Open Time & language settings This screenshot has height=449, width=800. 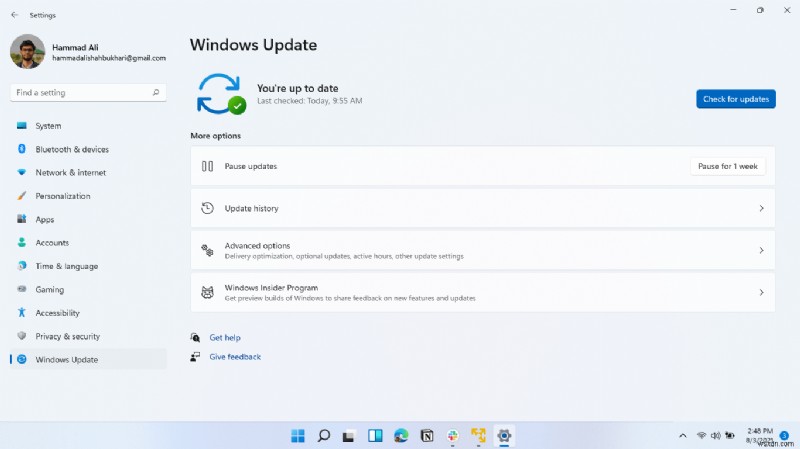click(x=88, y=266)
